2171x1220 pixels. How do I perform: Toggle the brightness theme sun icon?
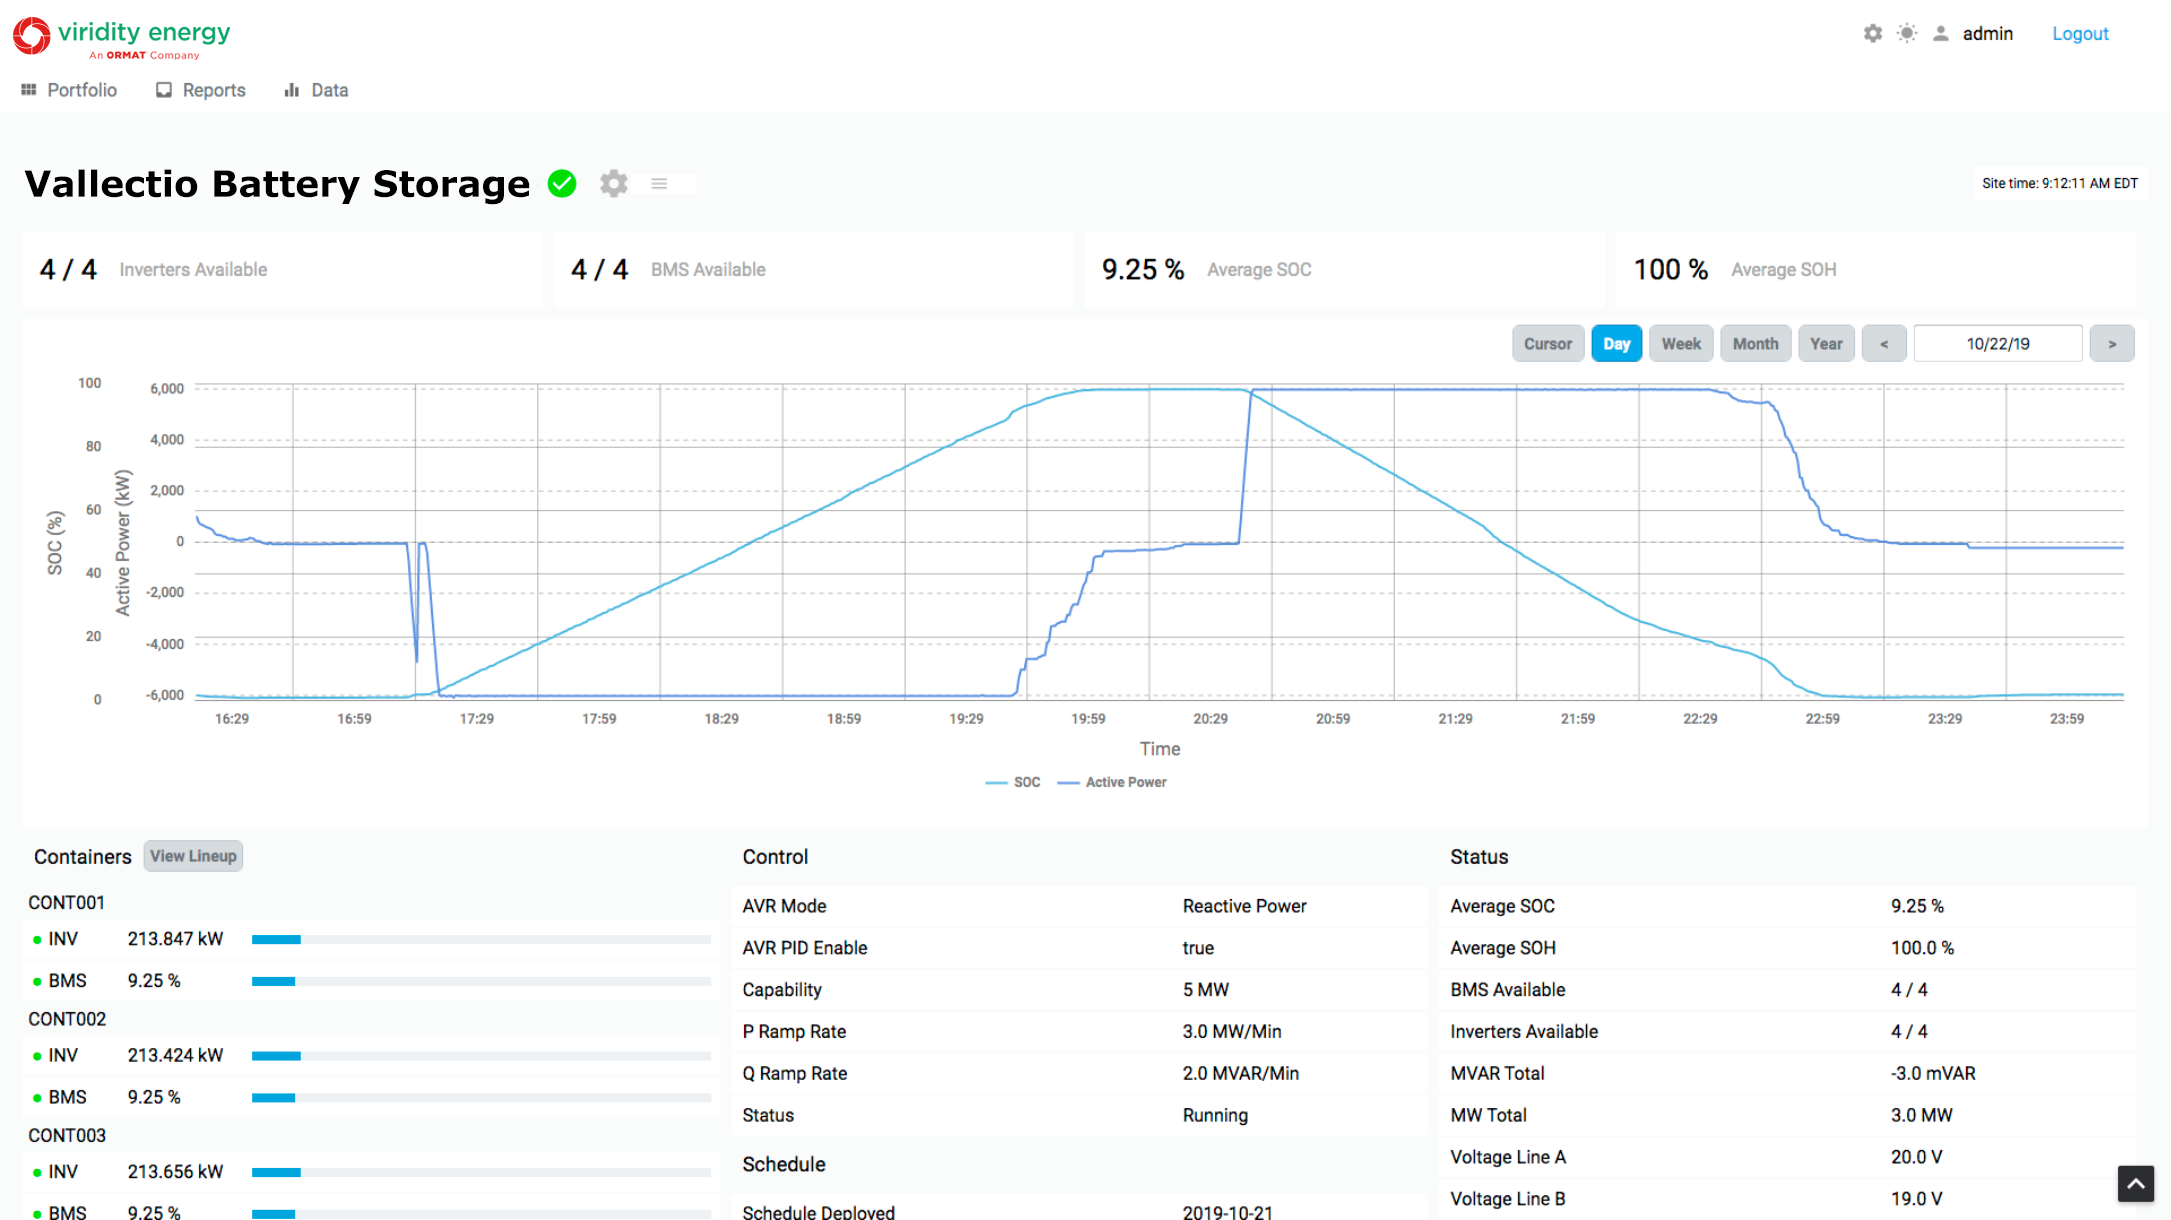(1907, 33)
